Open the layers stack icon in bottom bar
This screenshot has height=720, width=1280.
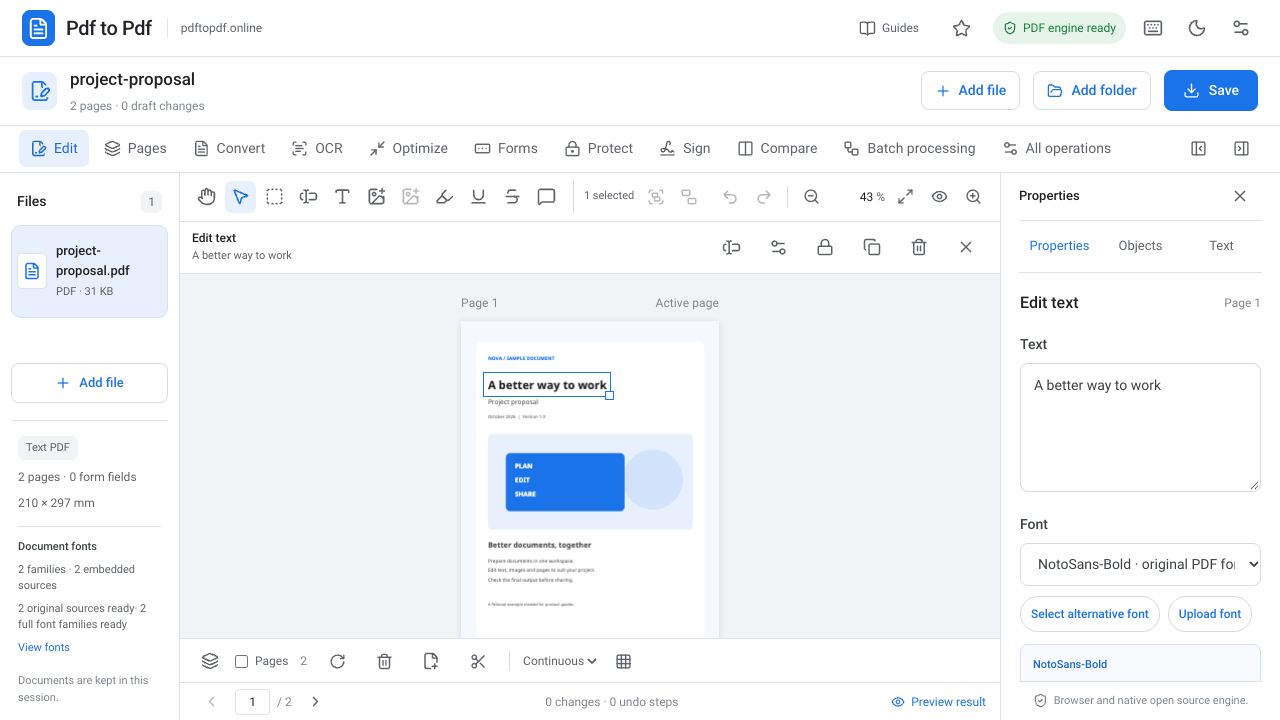click(210, 661)
